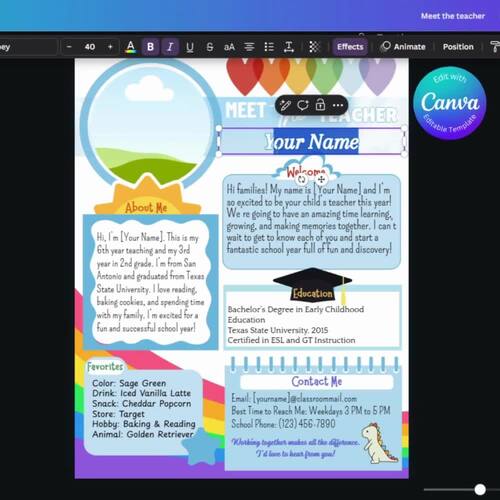Screen dimensions: 500x500
Task: Click the Snack: Cheddar Popcorn line
Action: click(142, 404)
